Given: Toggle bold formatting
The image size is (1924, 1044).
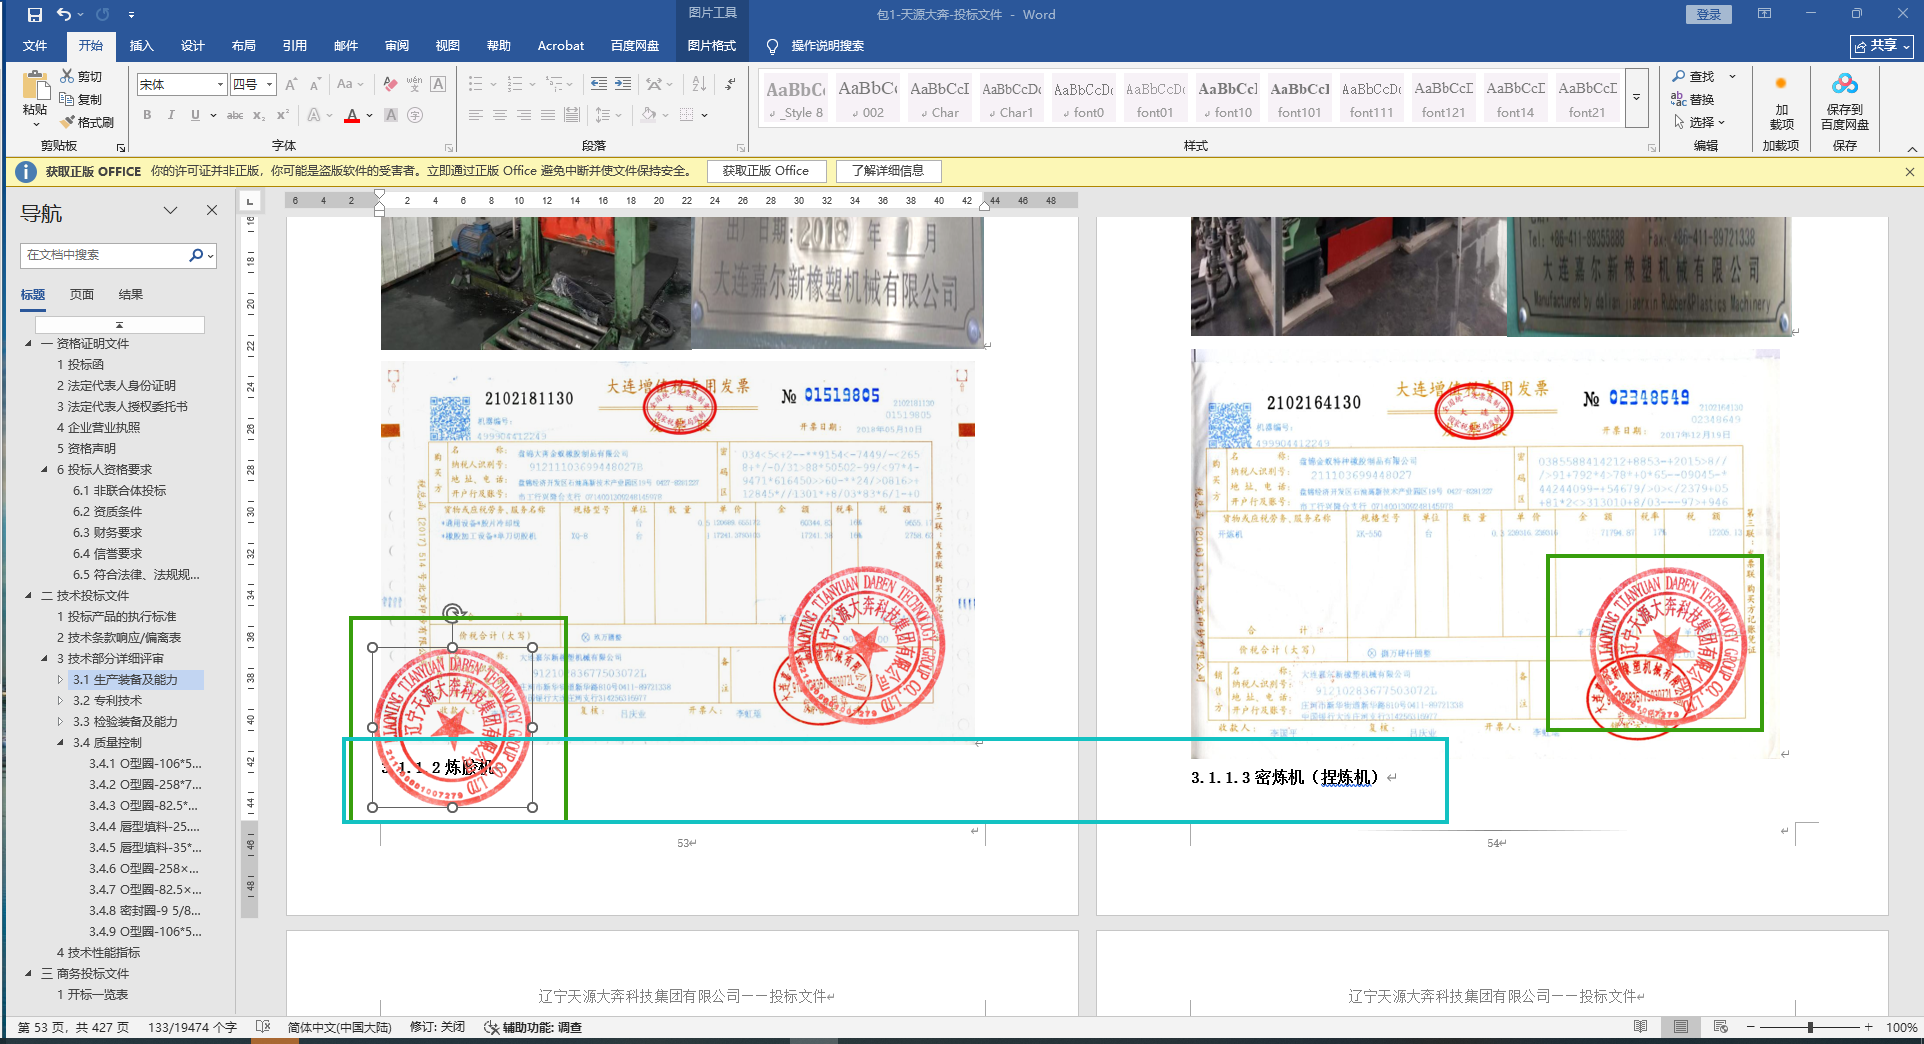Looking at the screenshot, I should point(147,115).
